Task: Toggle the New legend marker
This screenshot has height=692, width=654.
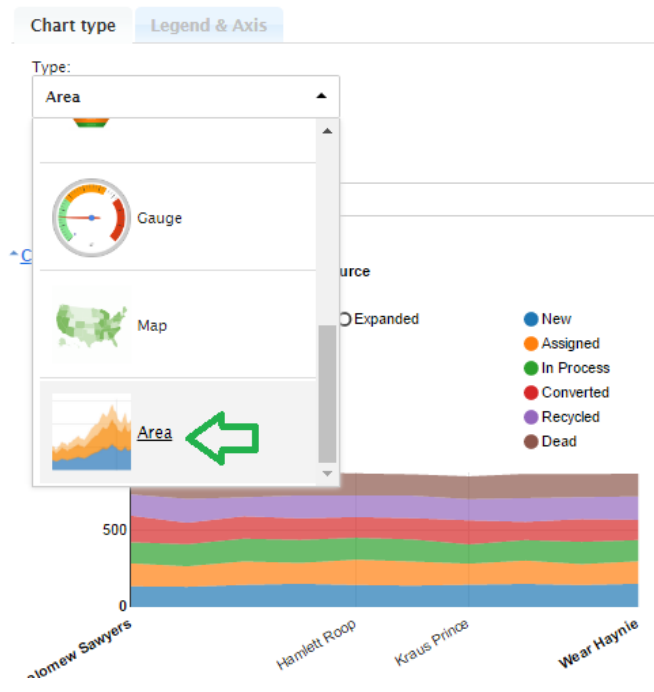Action: (x=531, y=319)
